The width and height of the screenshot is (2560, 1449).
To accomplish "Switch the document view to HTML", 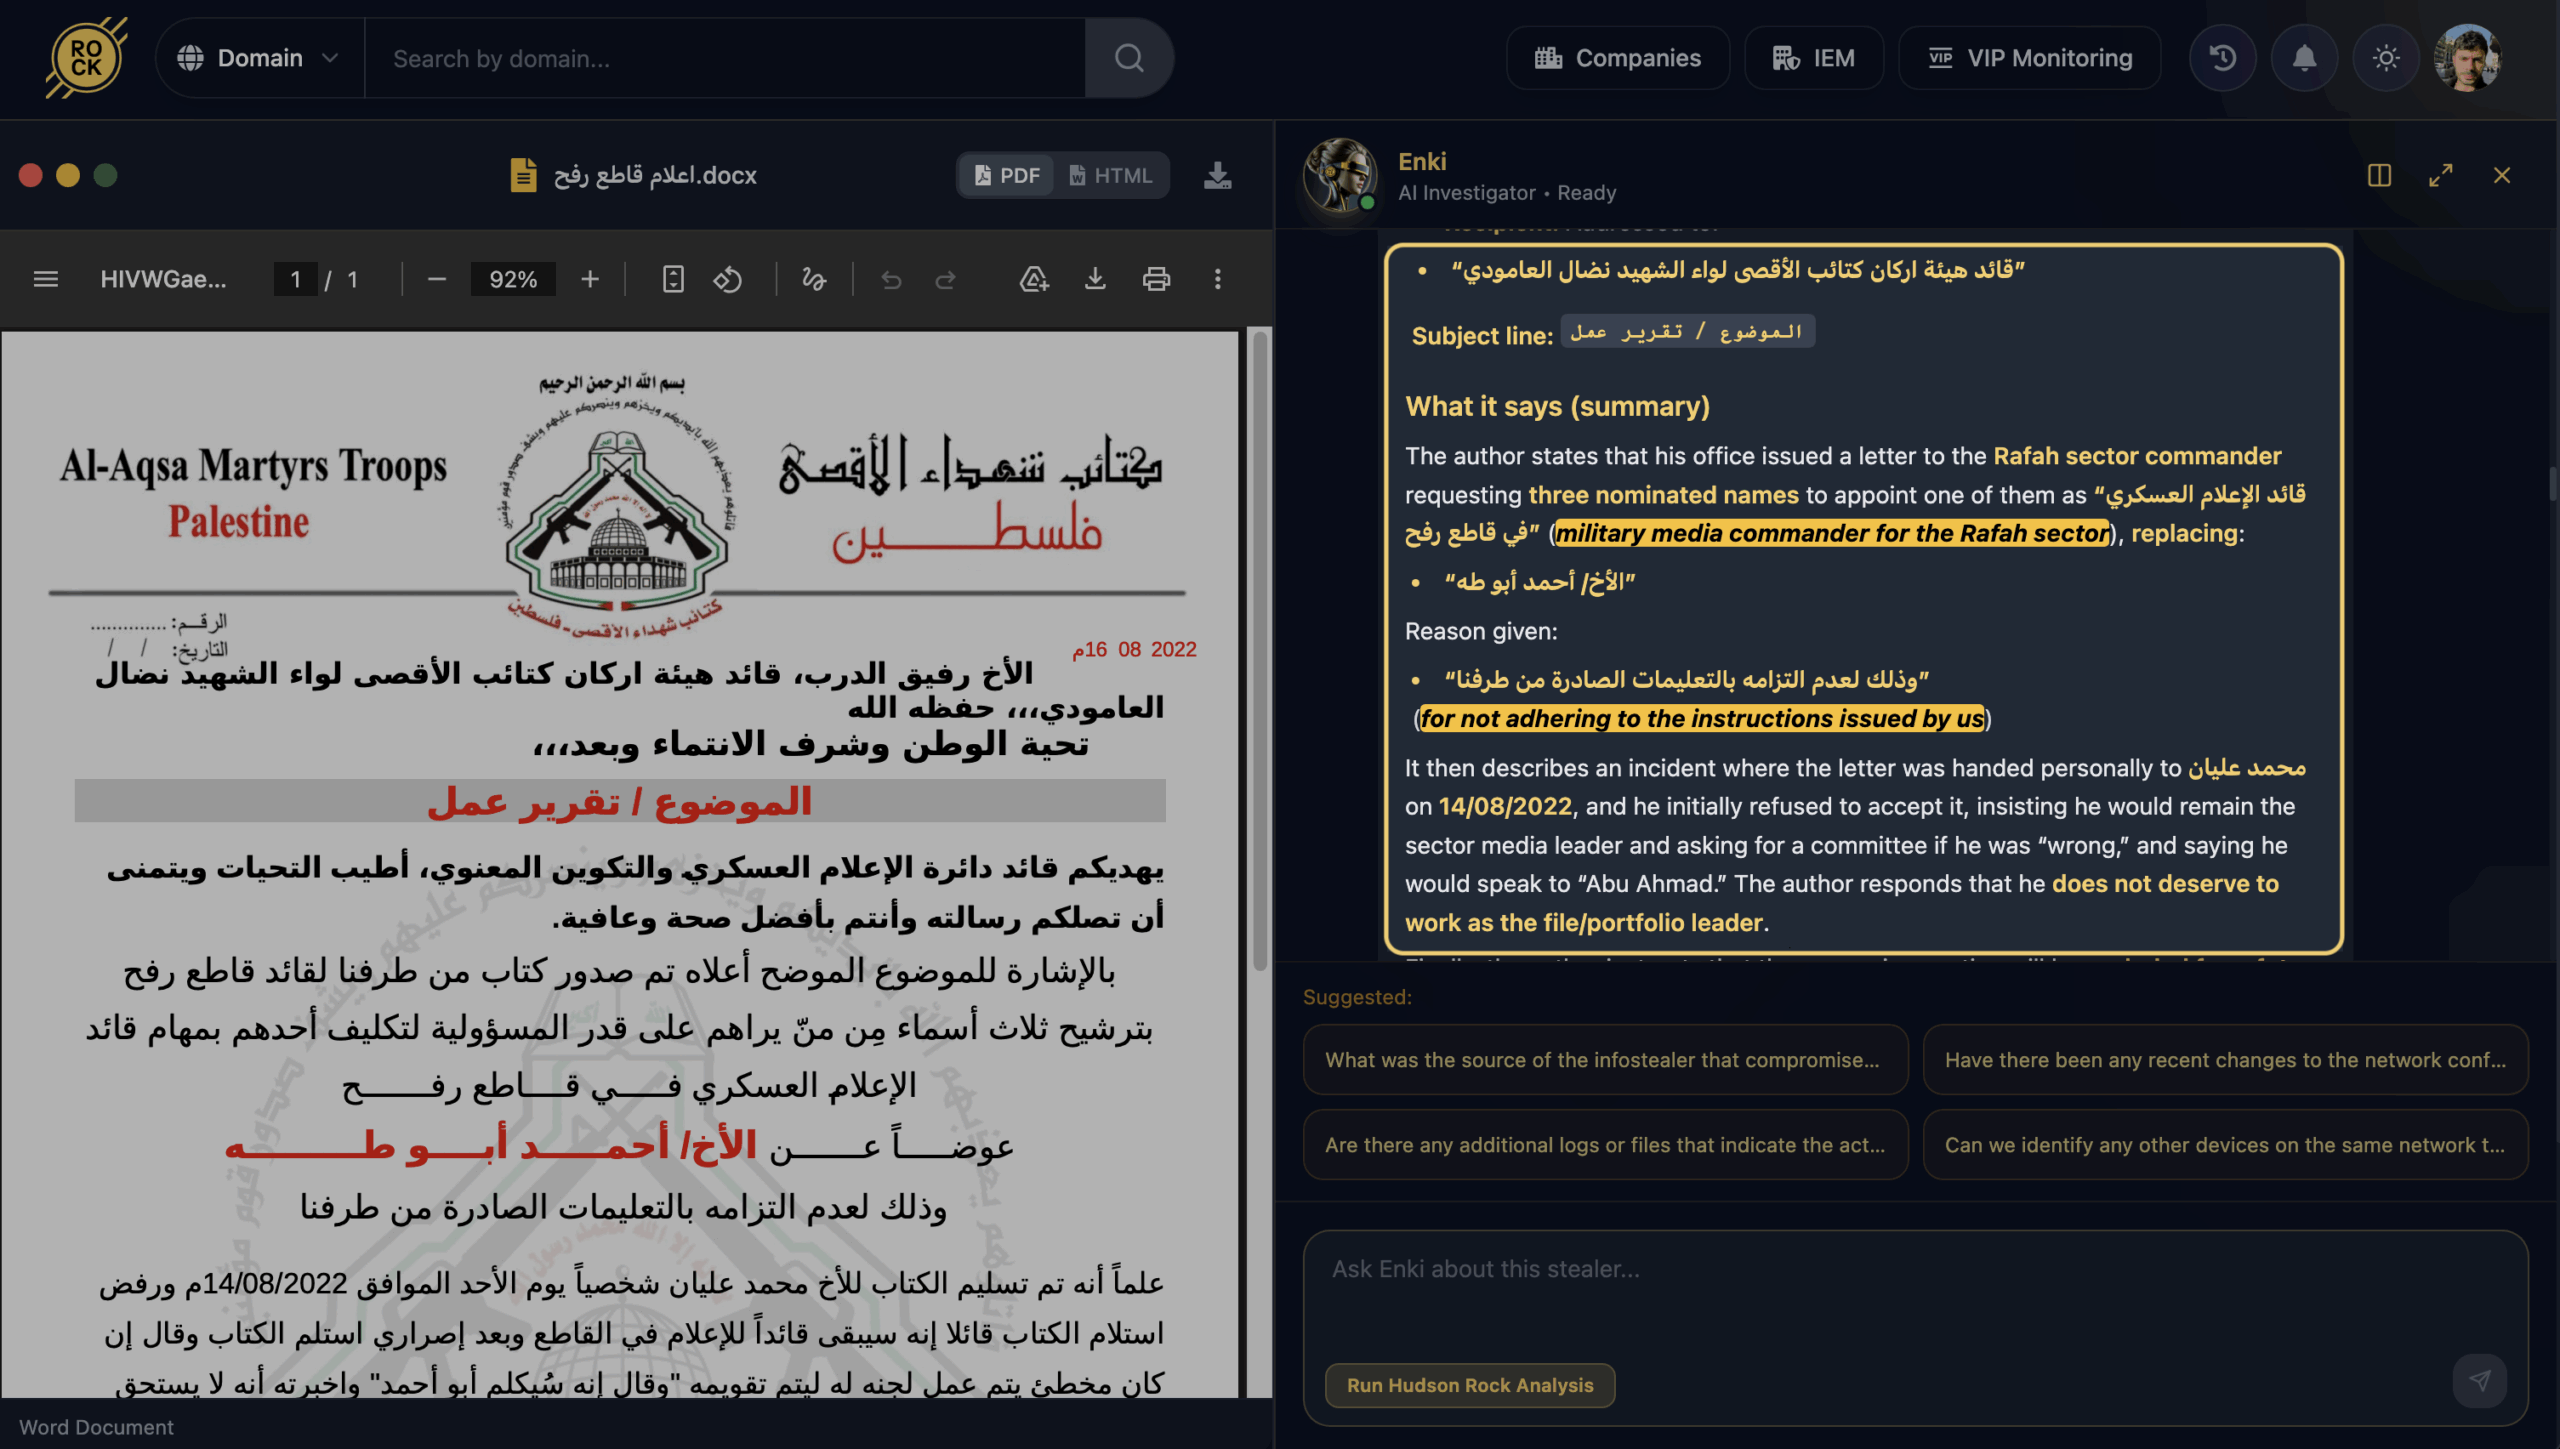I will pyautogui.click(x=1112, y=175).
